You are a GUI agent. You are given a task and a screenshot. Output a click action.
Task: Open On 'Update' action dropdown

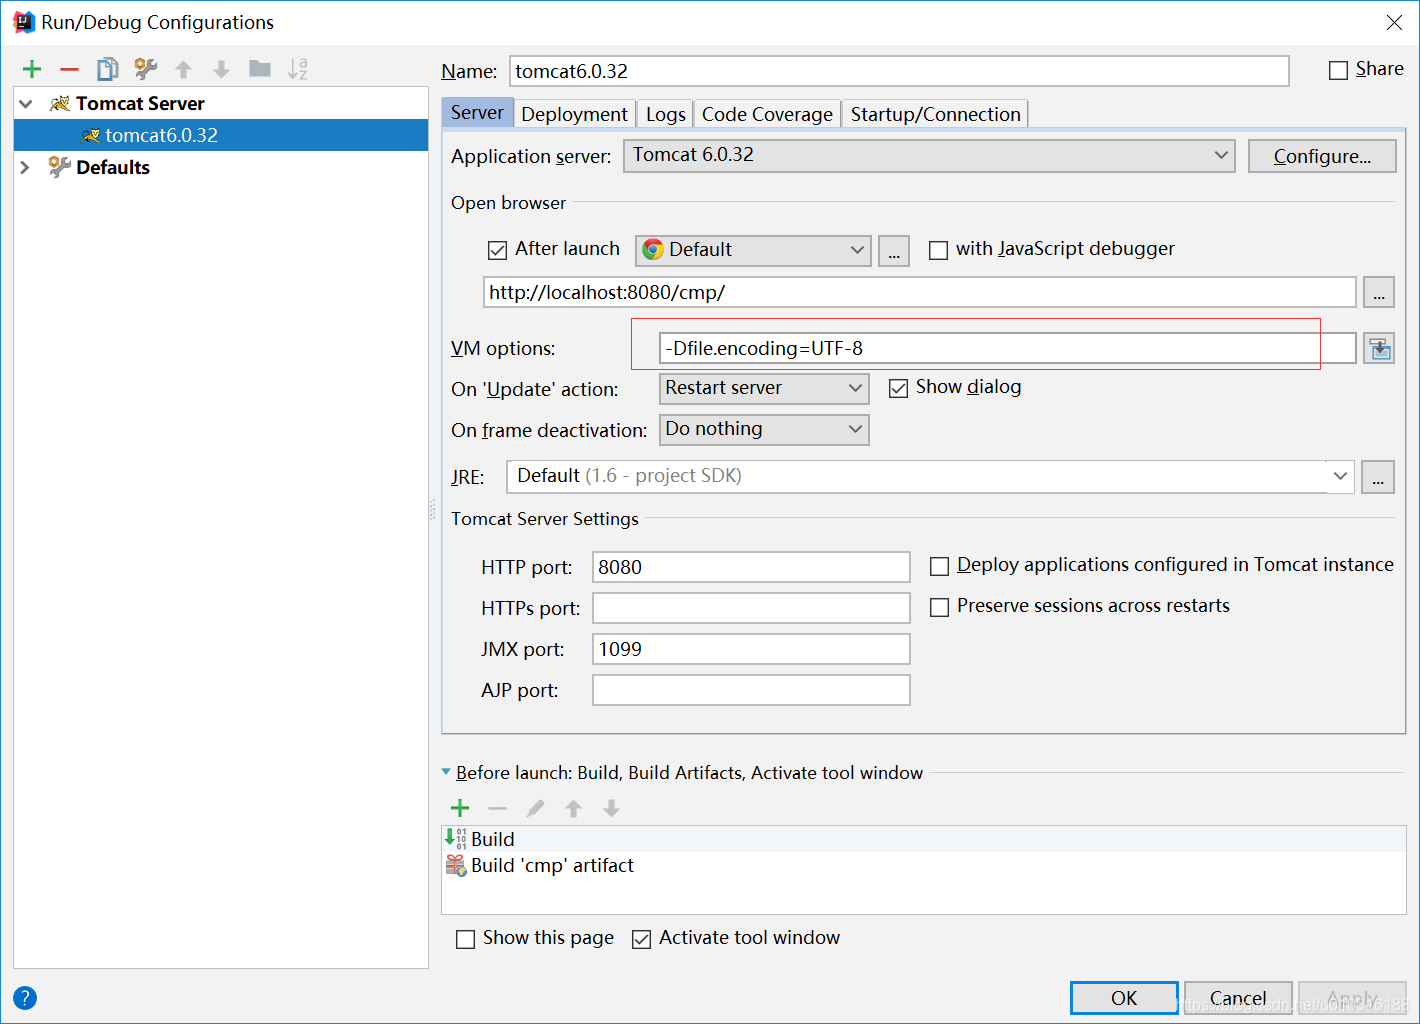[764, 388]
